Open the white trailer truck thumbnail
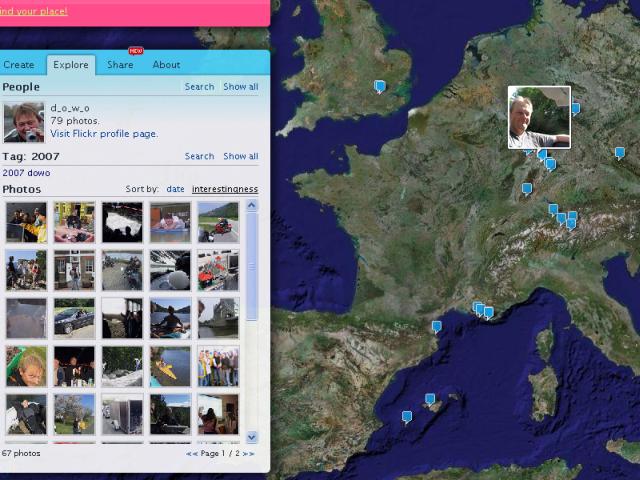 [122, 414]
